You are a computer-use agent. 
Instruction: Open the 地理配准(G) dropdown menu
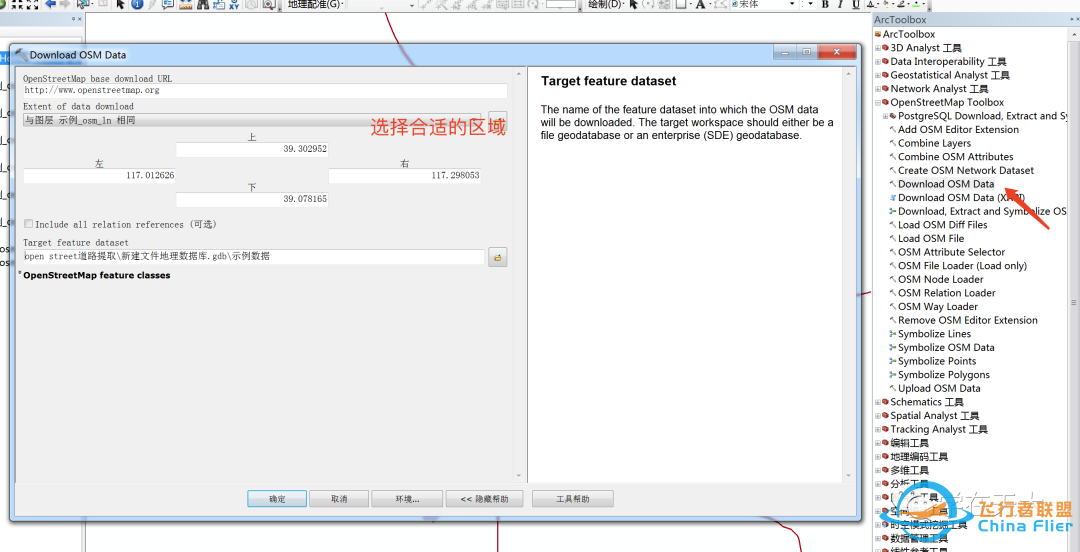click(315, 5)
